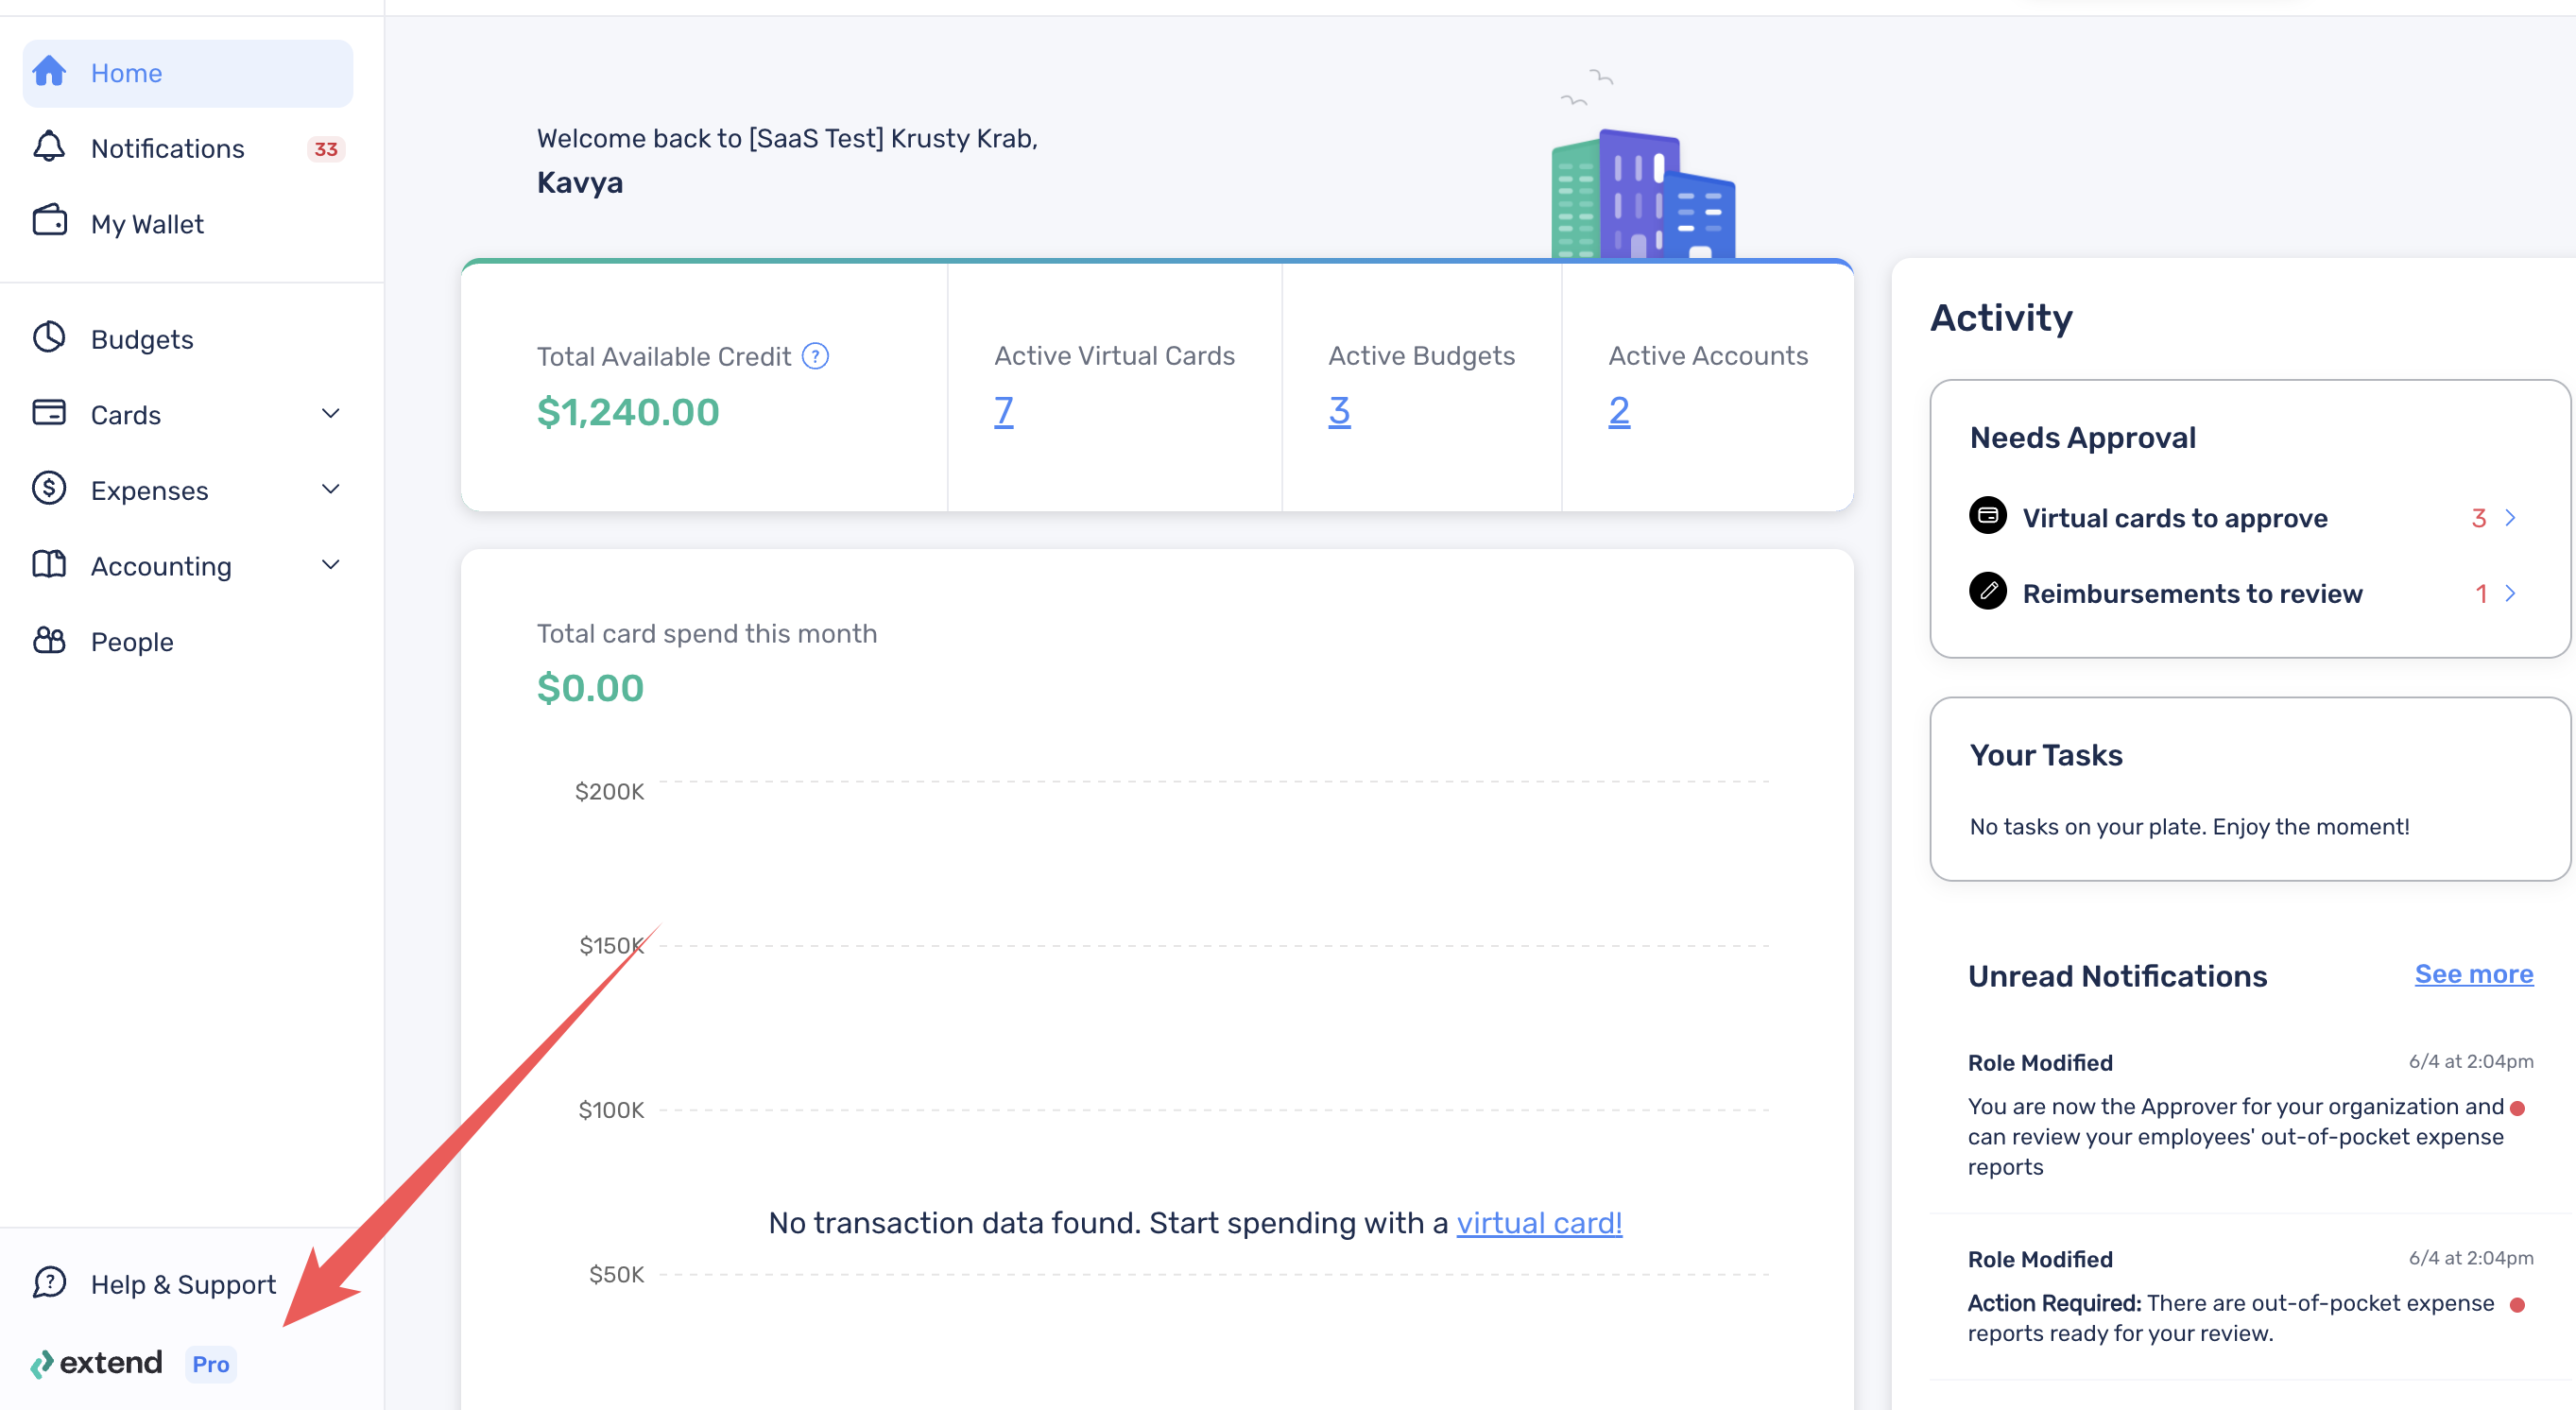
Task: Click the $200K chart axis label
Action: pyautogui.click(x=609, y=791)
